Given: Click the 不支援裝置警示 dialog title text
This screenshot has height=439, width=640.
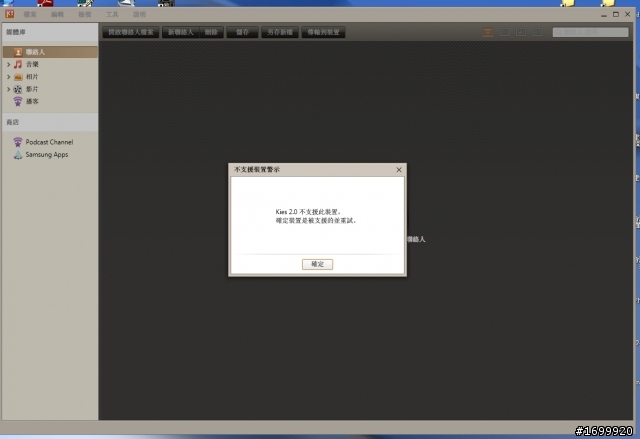Looking at the screenshot, I should [x=257, y=170].
